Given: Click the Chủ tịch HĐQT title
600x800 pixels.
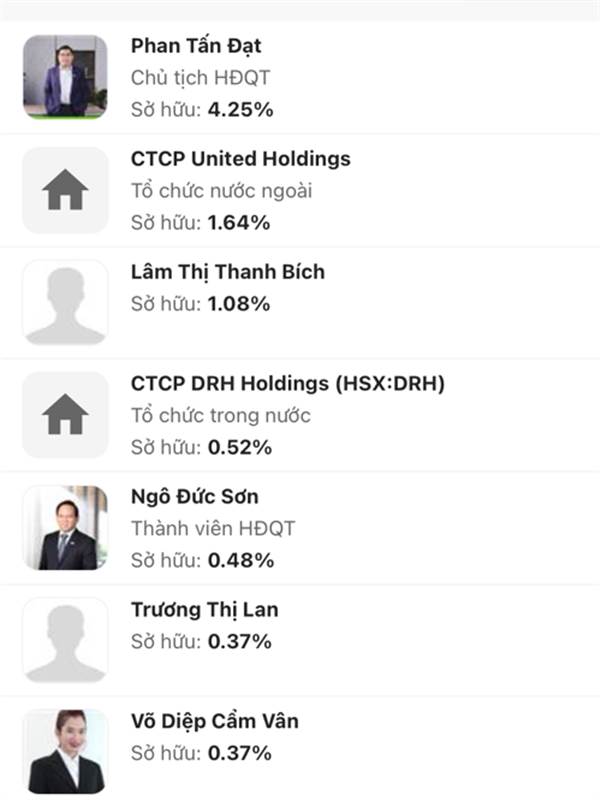Looking at the screenshot, I should click(x=201, y=78).
